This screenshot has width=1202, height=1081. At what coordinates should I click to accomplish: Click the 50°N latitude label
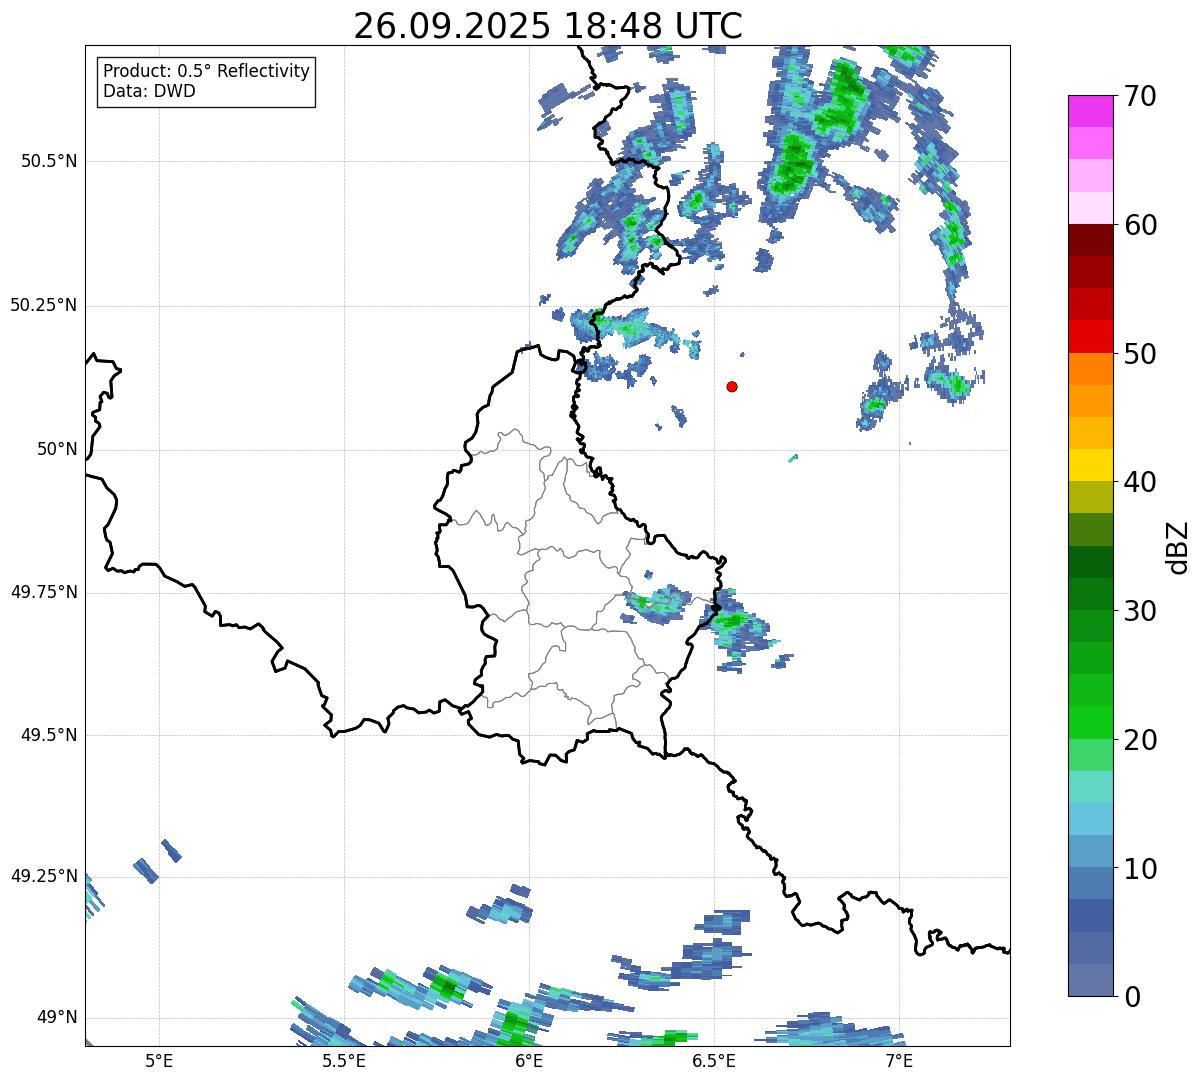pyautogui.click(x=57, y=450)
